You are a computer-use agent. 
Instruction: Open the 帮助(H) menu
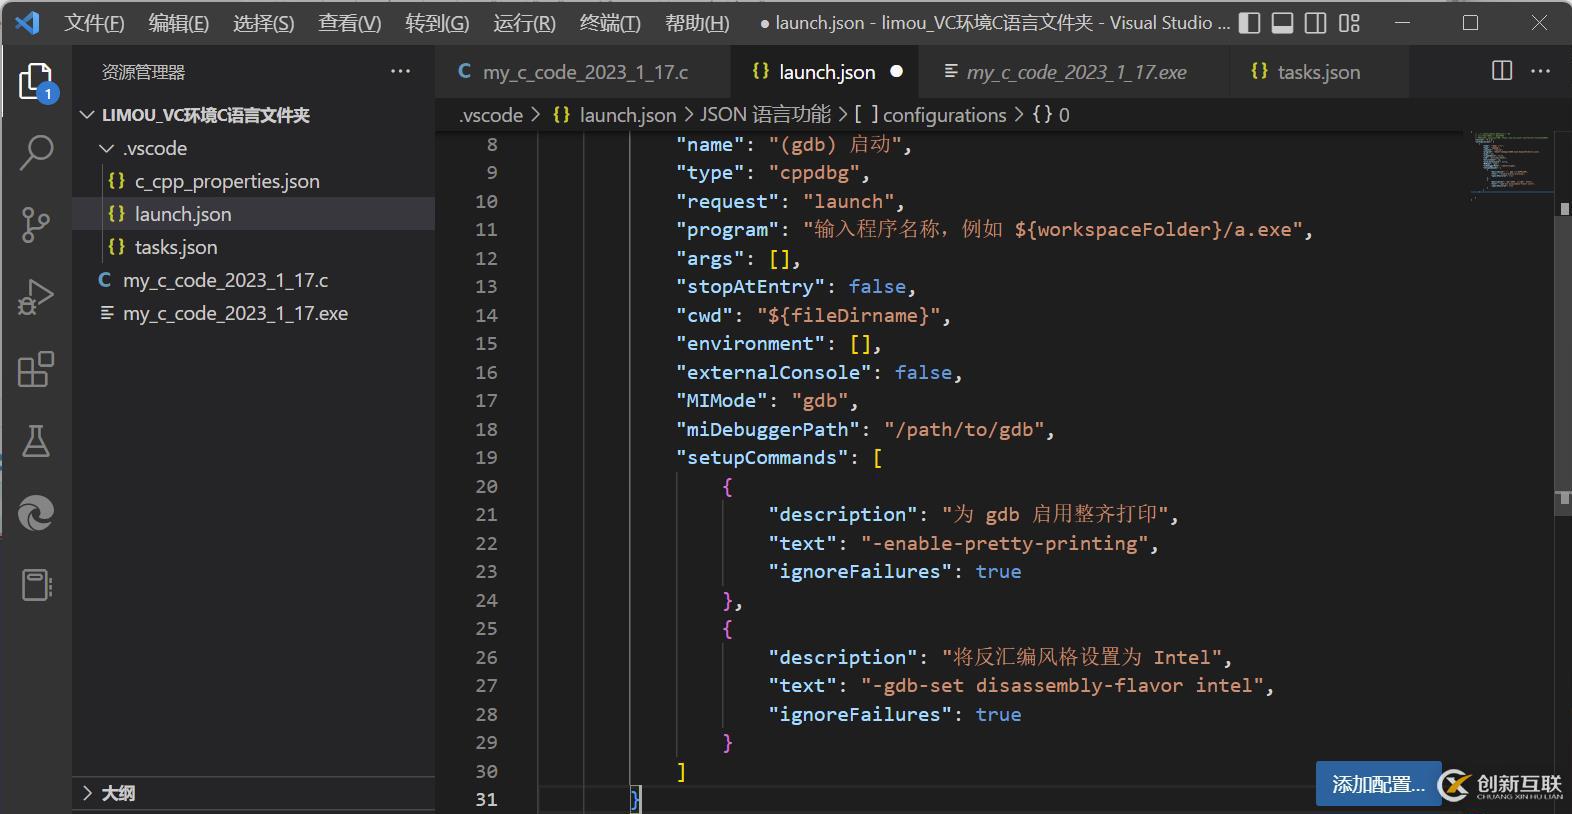pos(697,22)
